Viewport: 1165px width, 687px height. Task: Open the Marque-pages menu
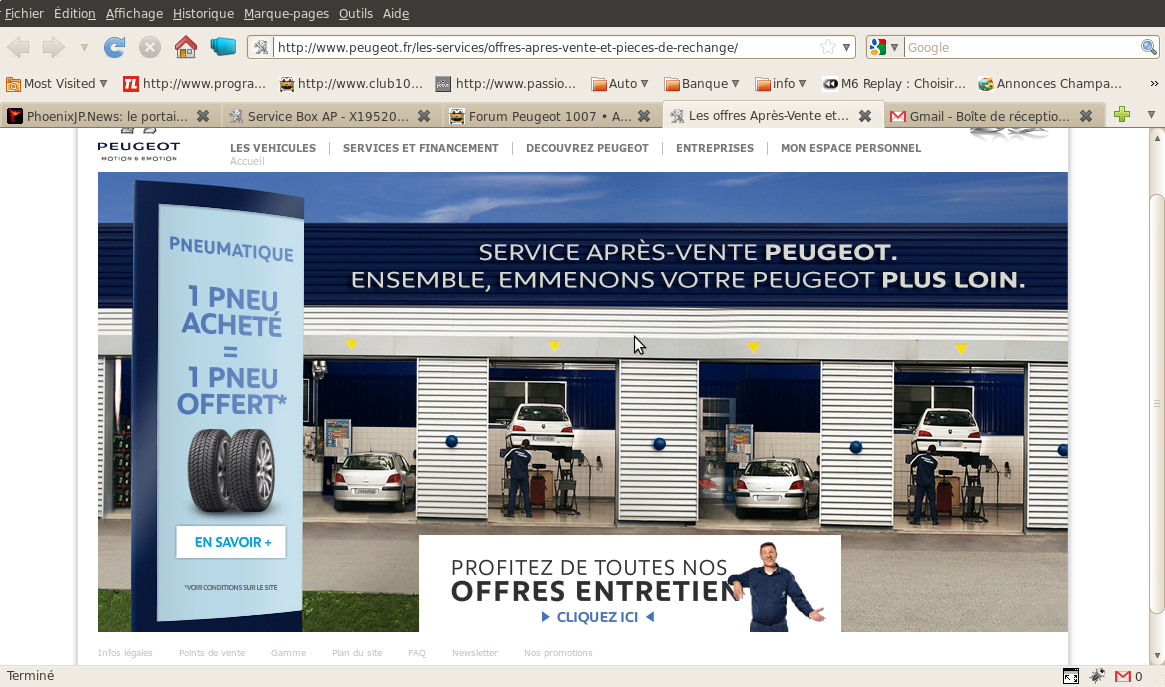pos(285,13)
